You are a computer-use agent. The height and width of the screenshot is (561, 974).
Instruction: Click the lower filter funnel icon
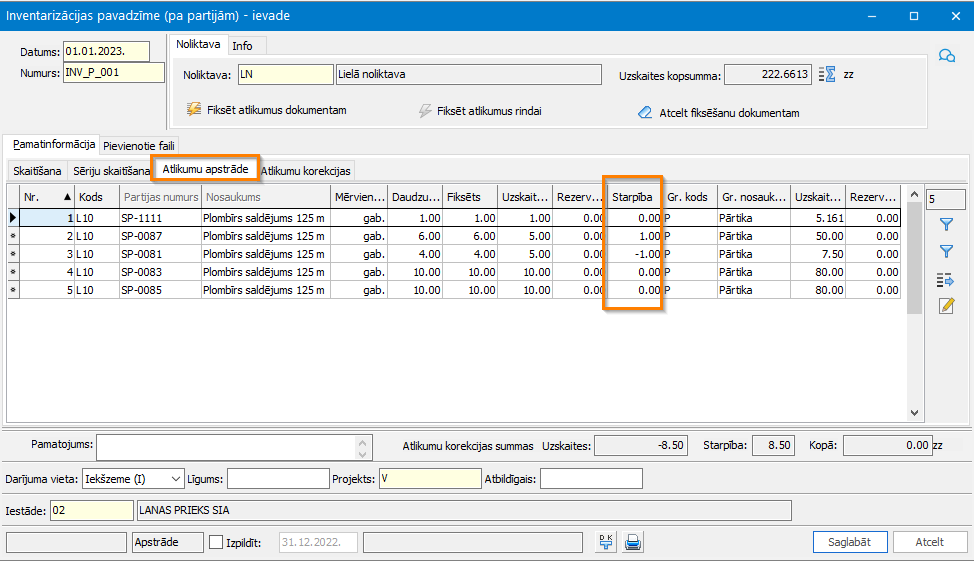(946, 251)
